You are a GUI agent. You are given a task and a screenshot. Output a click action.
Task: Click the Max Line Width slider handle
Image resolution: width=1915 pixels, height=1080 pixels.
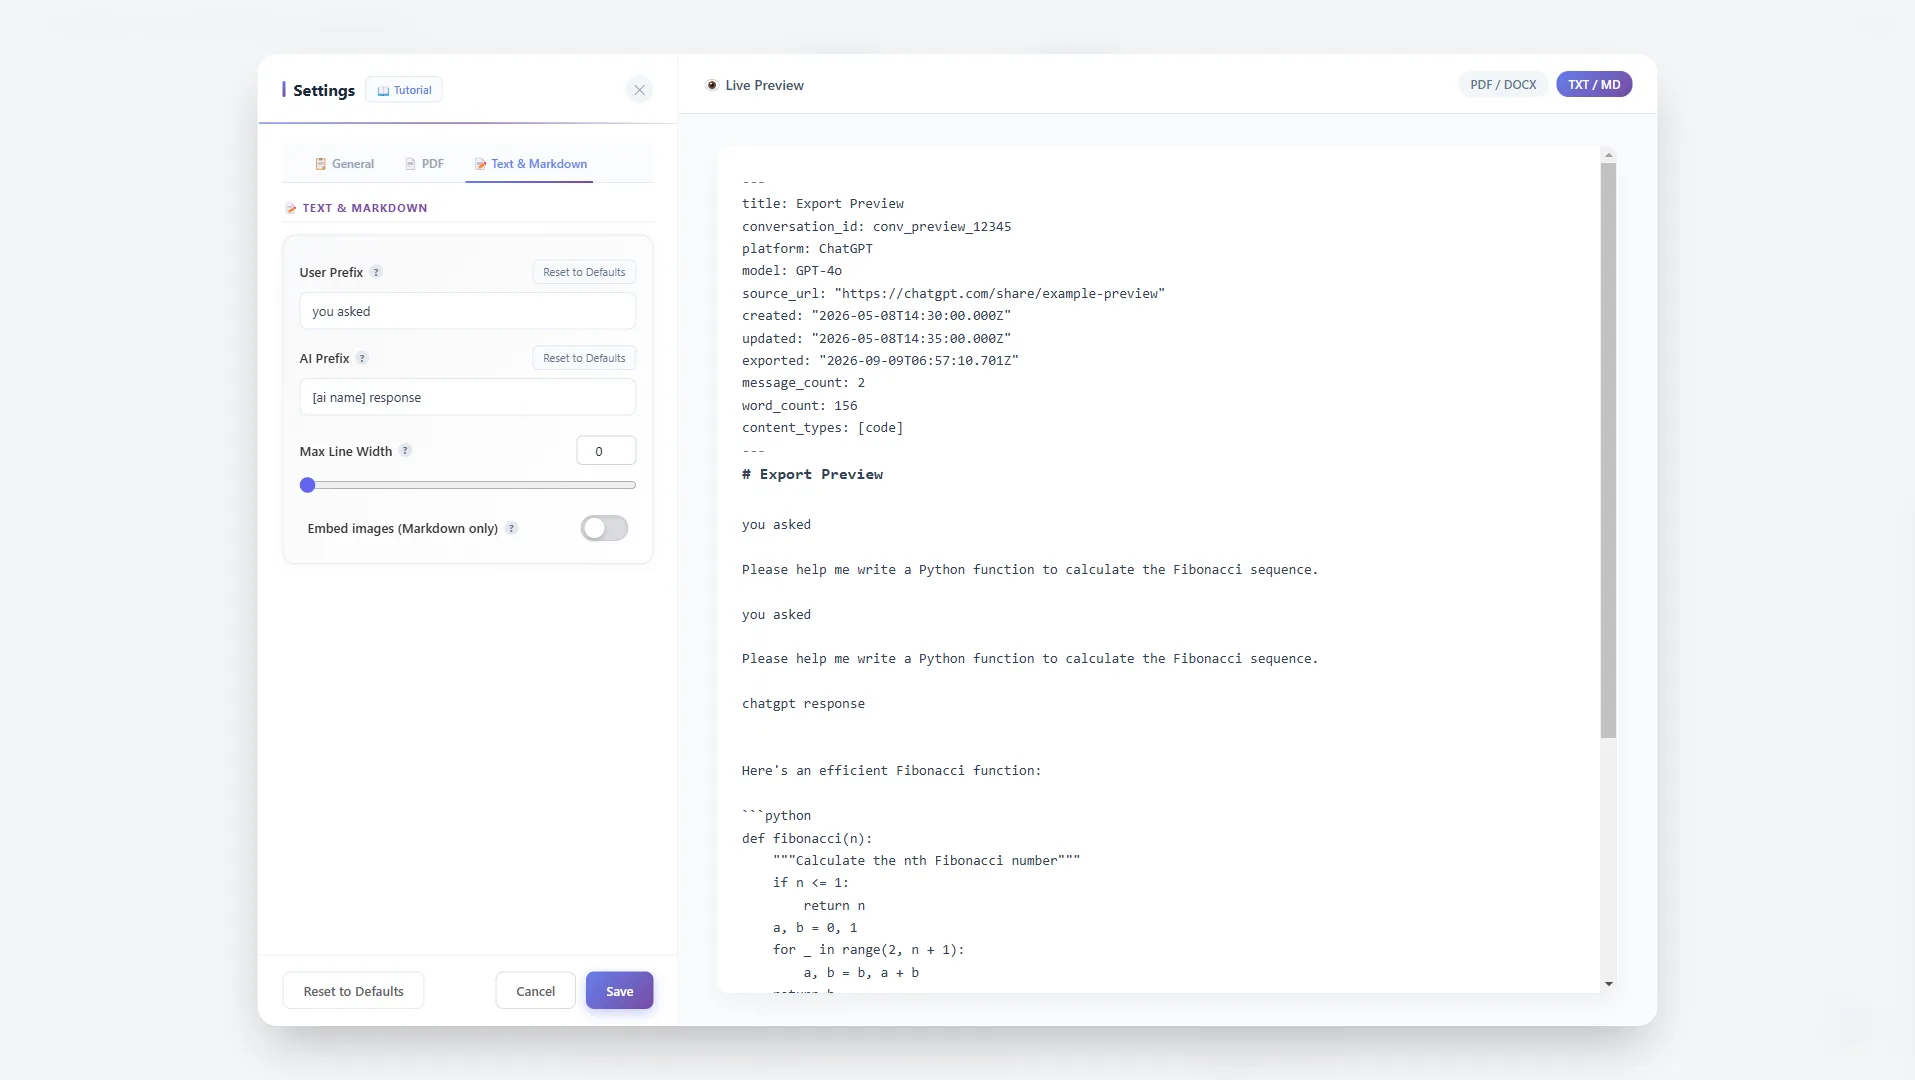pos(308,485)
